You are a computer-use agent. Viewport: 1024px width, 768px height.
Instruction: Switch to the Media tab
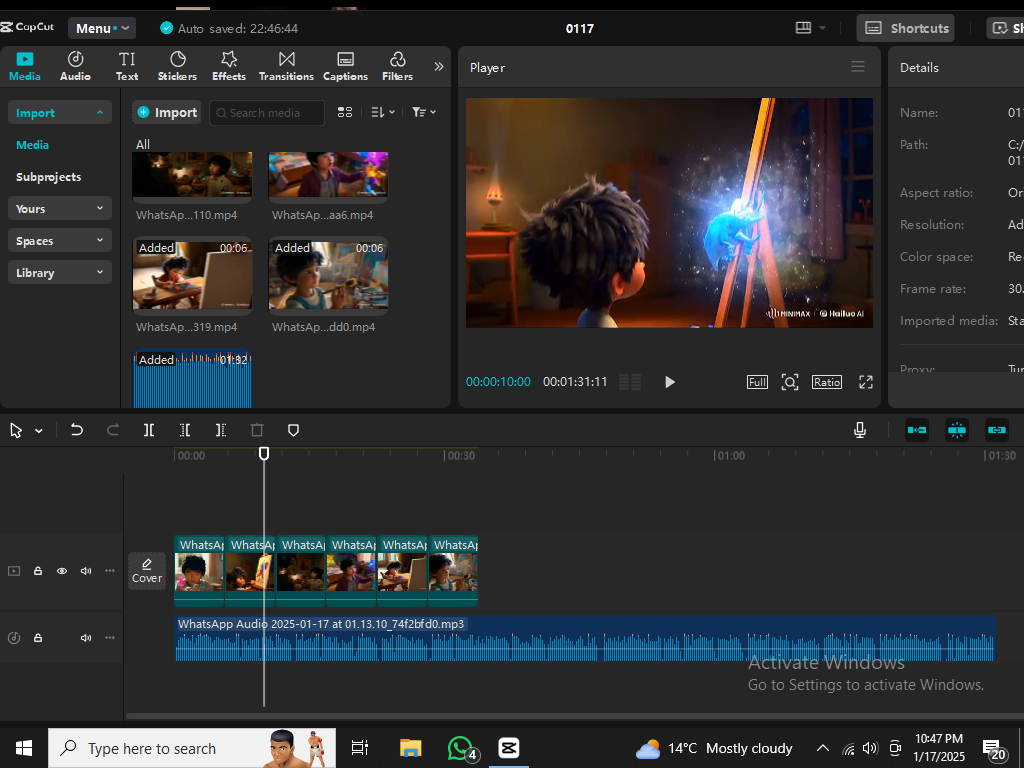click(x=25, y=67)
